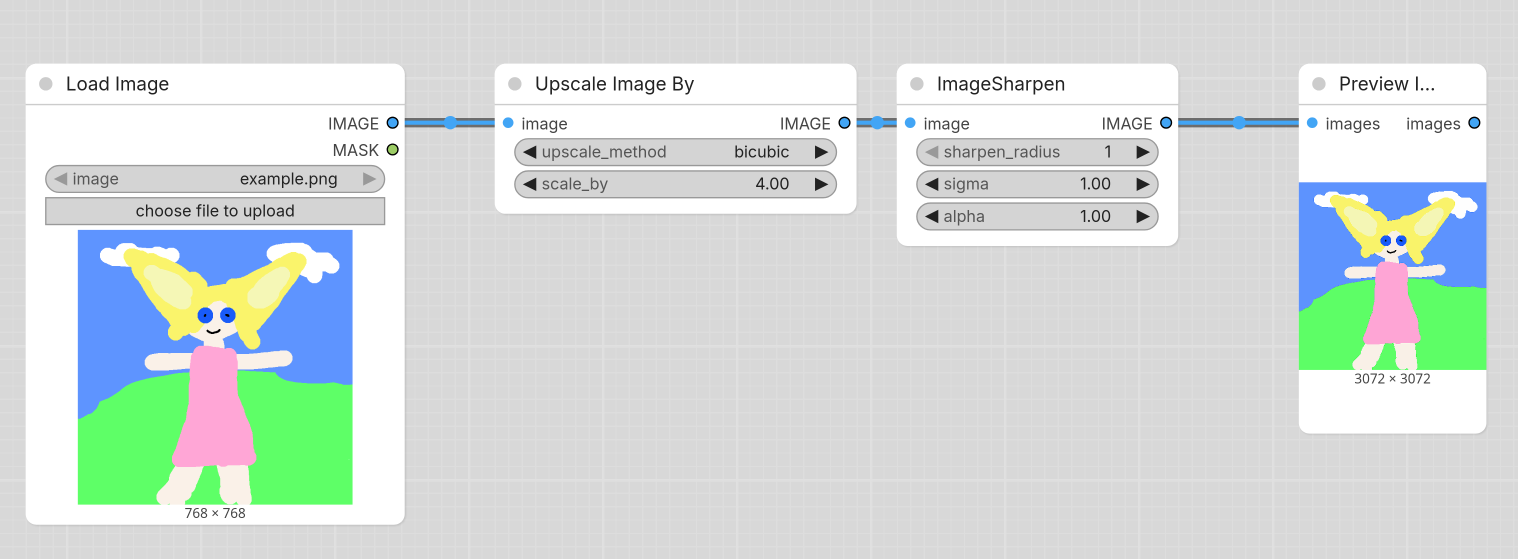1518x559 pixels.
Task: Select the 3072 × 3072 preview output thumbnail
Action: (x=1392, y=276)
